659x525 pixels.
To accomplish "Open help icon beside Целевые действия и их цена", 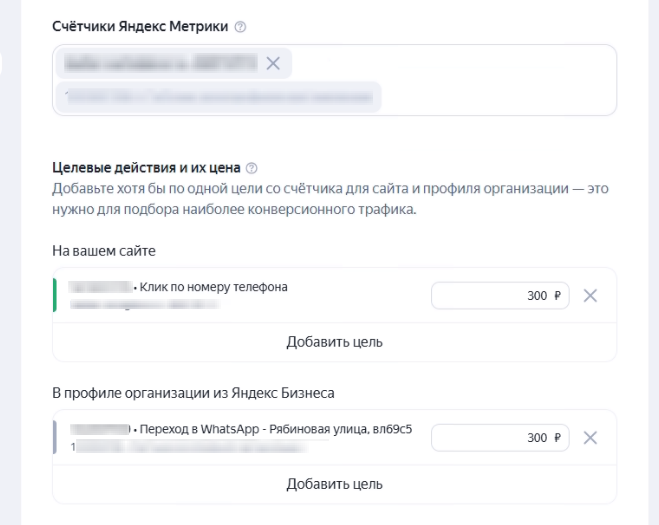I will [x=251, y=168].
